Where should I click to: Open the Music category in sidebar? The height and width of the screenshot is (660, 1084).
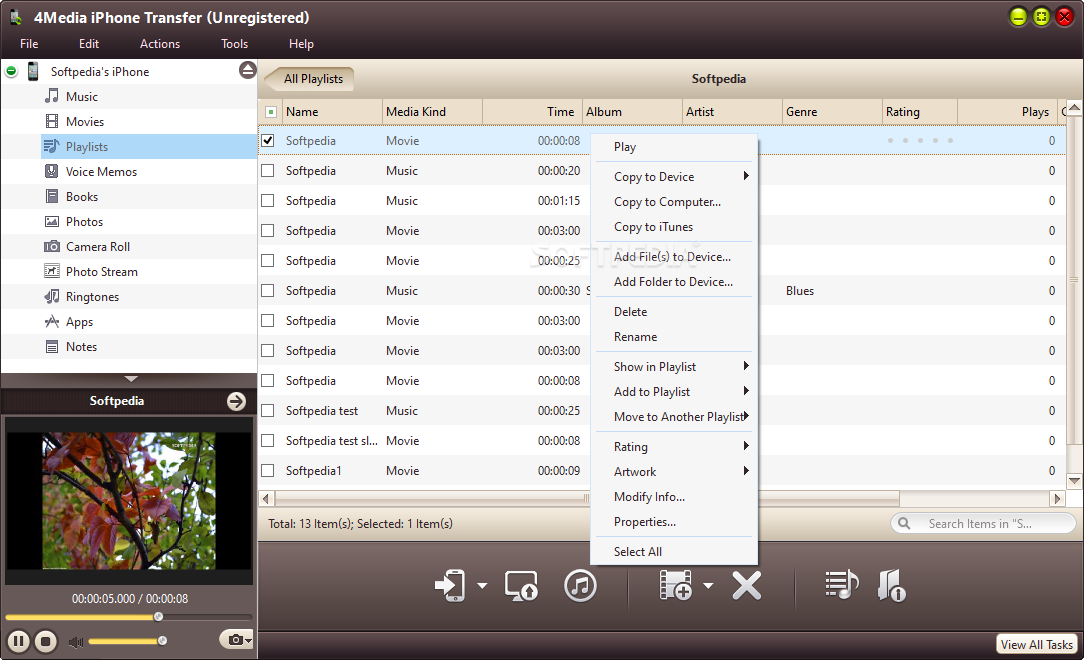pyautogui.click(x=81, y=97)
